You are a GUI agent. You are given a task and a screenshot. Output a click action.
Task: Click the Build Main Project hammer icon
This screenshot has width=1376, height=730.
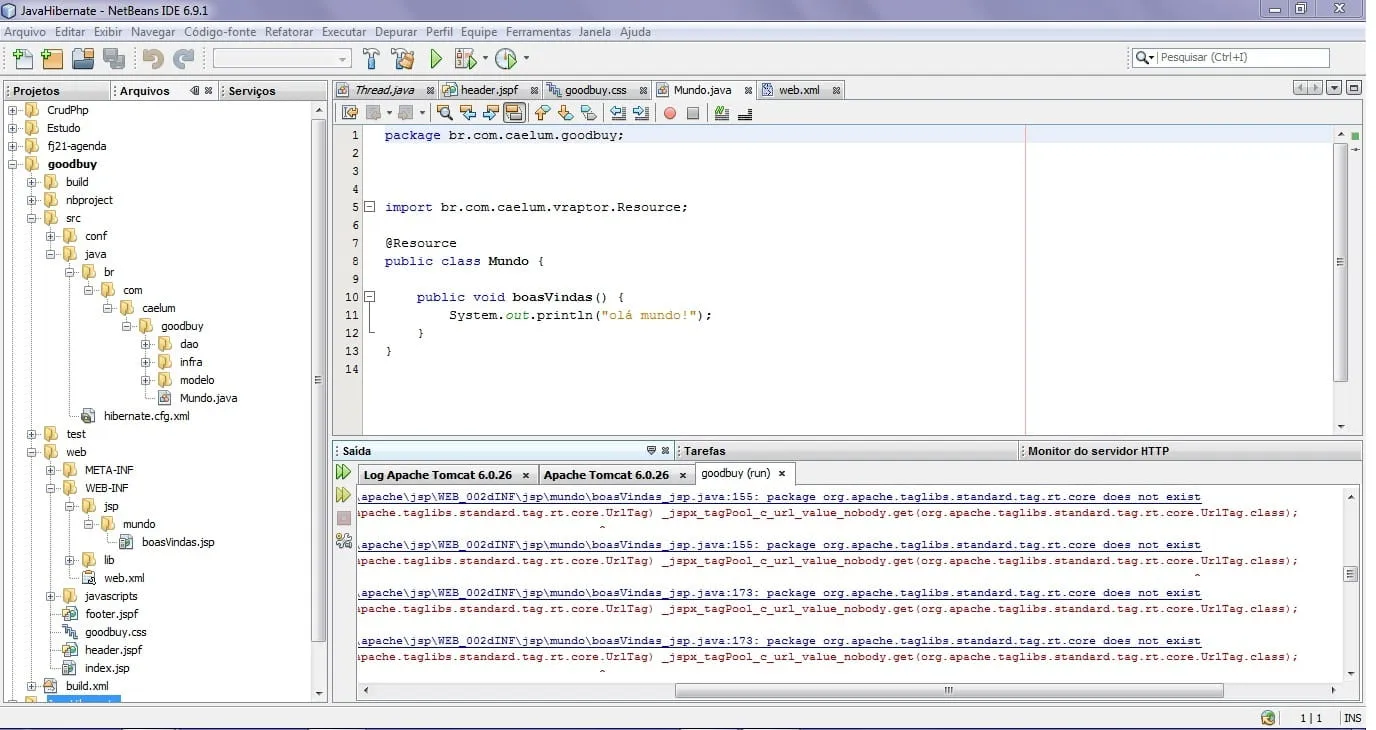point(371,59)
